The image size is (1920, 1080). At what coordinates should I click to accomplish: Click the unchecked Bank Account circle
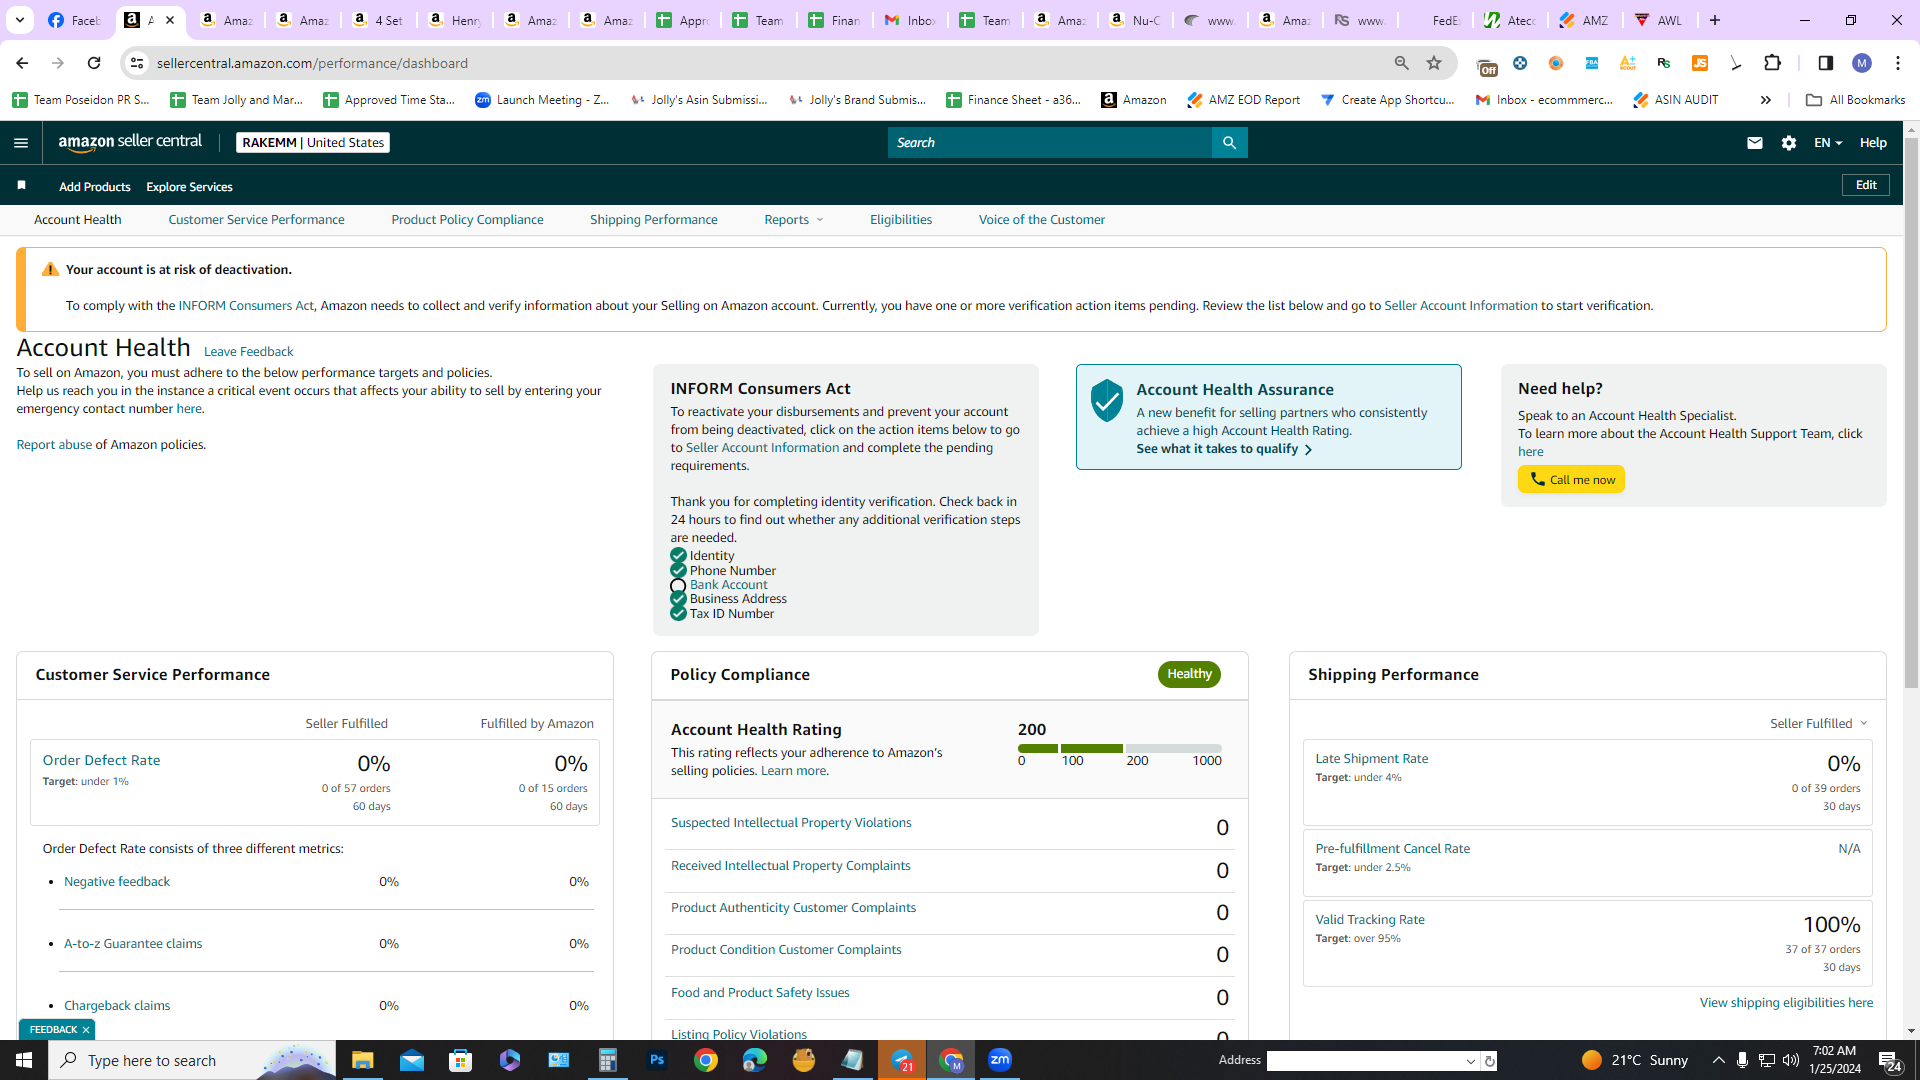tap(678, 586)
